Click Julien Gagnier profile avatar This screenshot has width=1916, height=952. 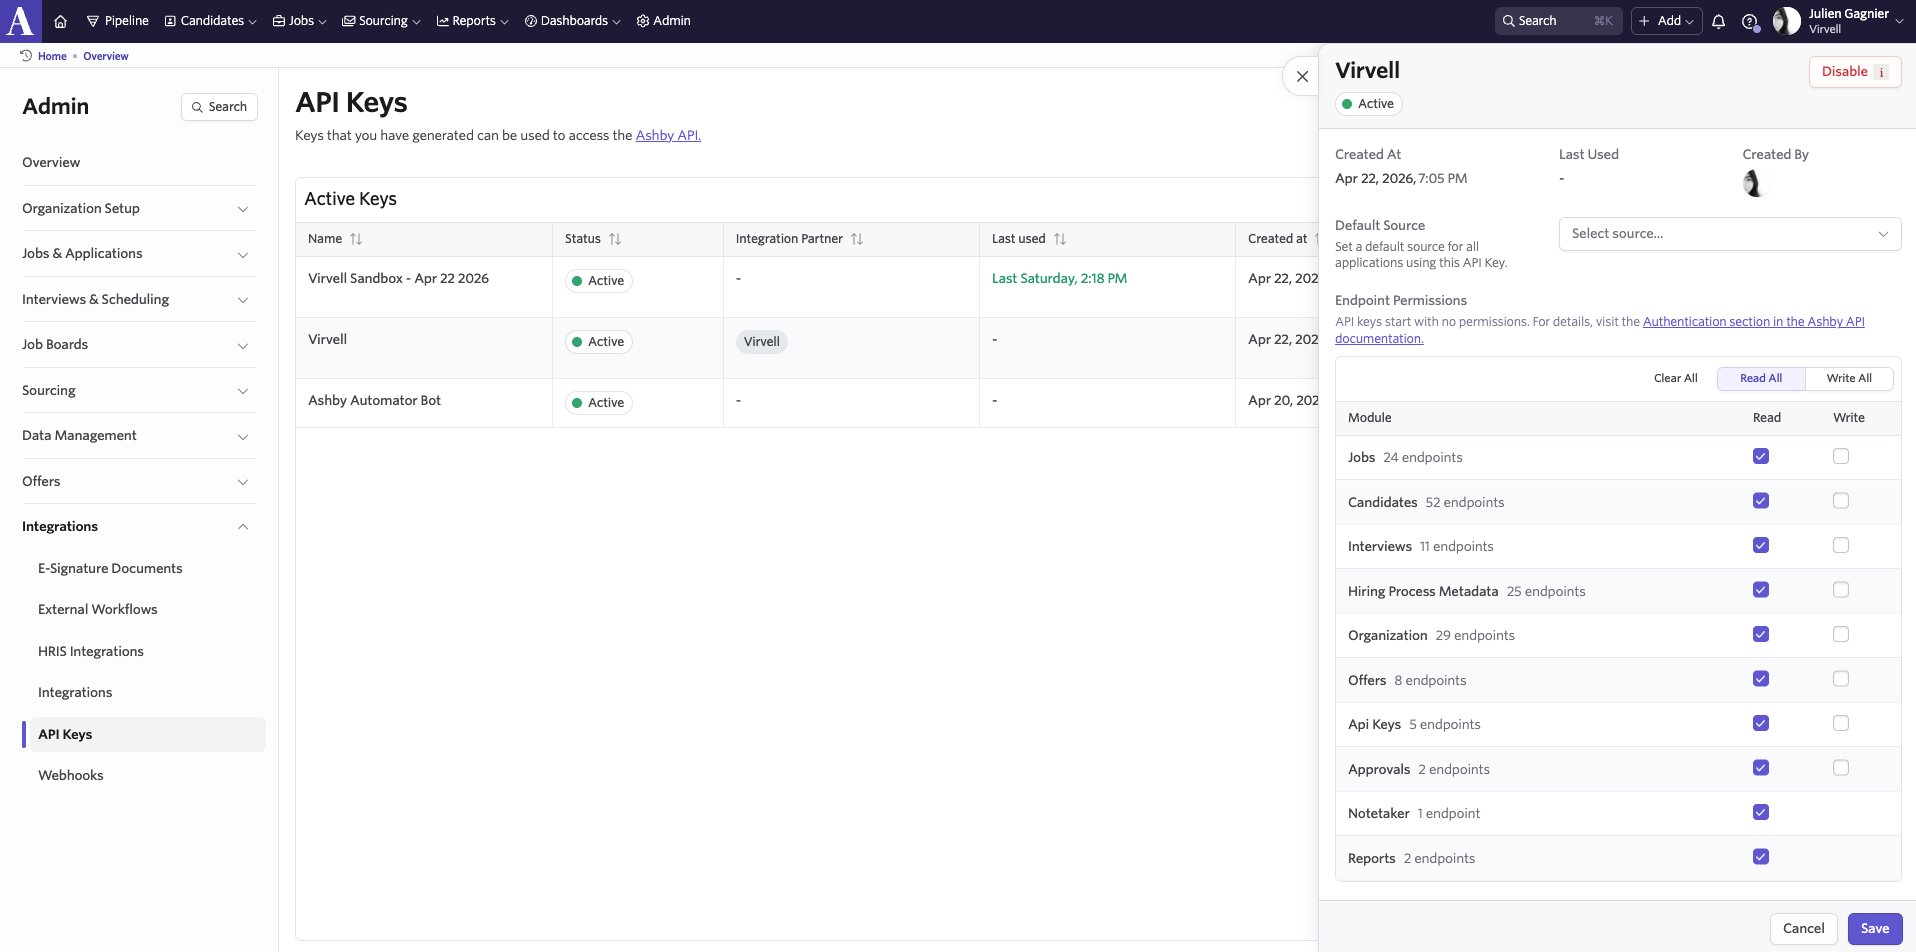(x=1786, y=21)
